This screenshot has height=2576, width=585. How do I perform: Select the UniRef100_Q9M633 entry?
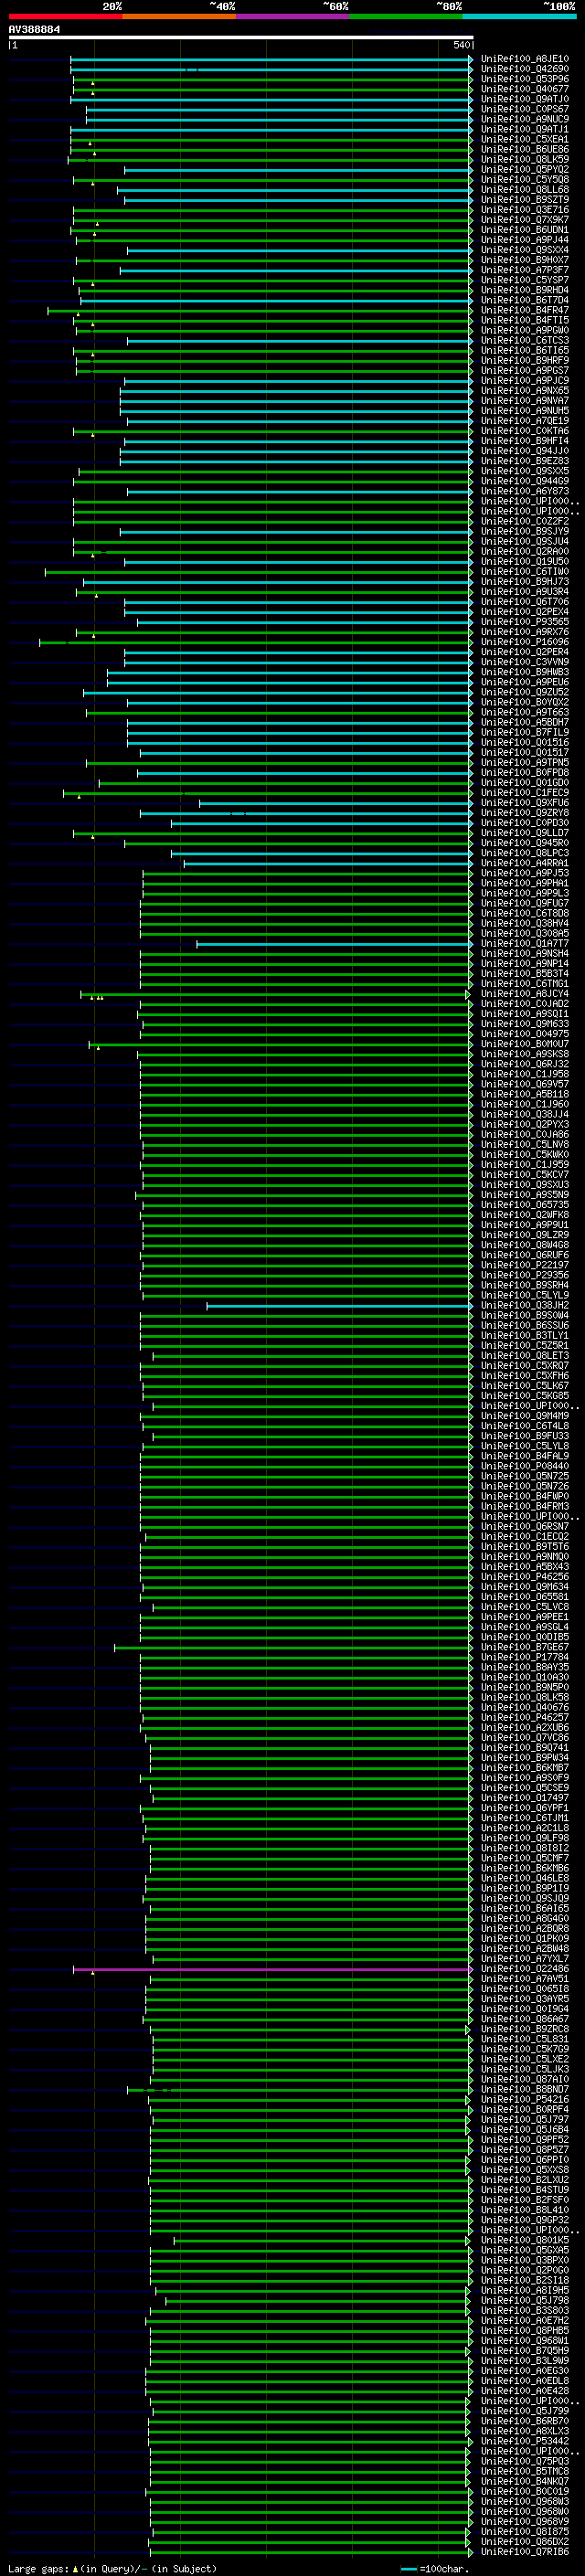coord(525,1024)
